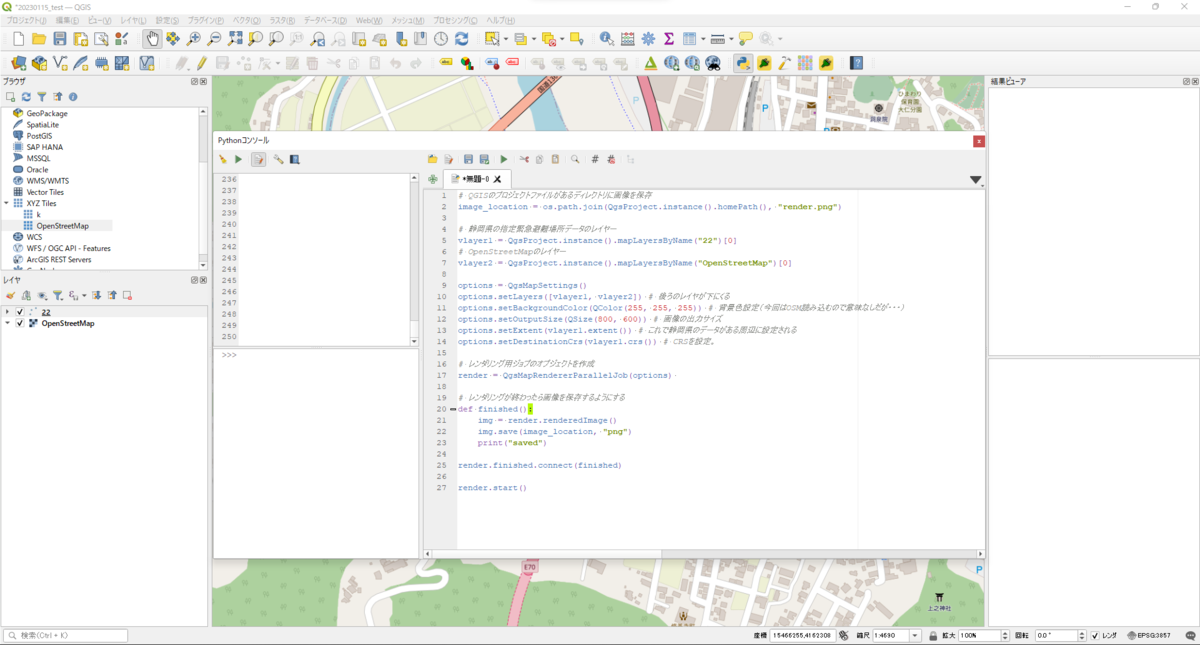The height and width of the screenshot is (645, 1200).
Task: Click the Zoom Out magnifier tool
Action: tap(214, 39)
